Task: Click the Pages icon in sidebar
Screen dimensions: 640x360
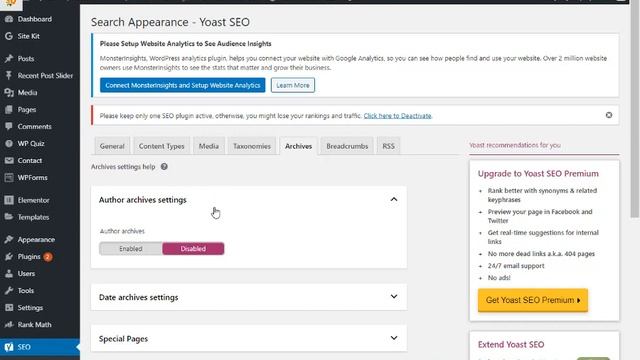Action: pyautogui.click(x=9, y=110)
